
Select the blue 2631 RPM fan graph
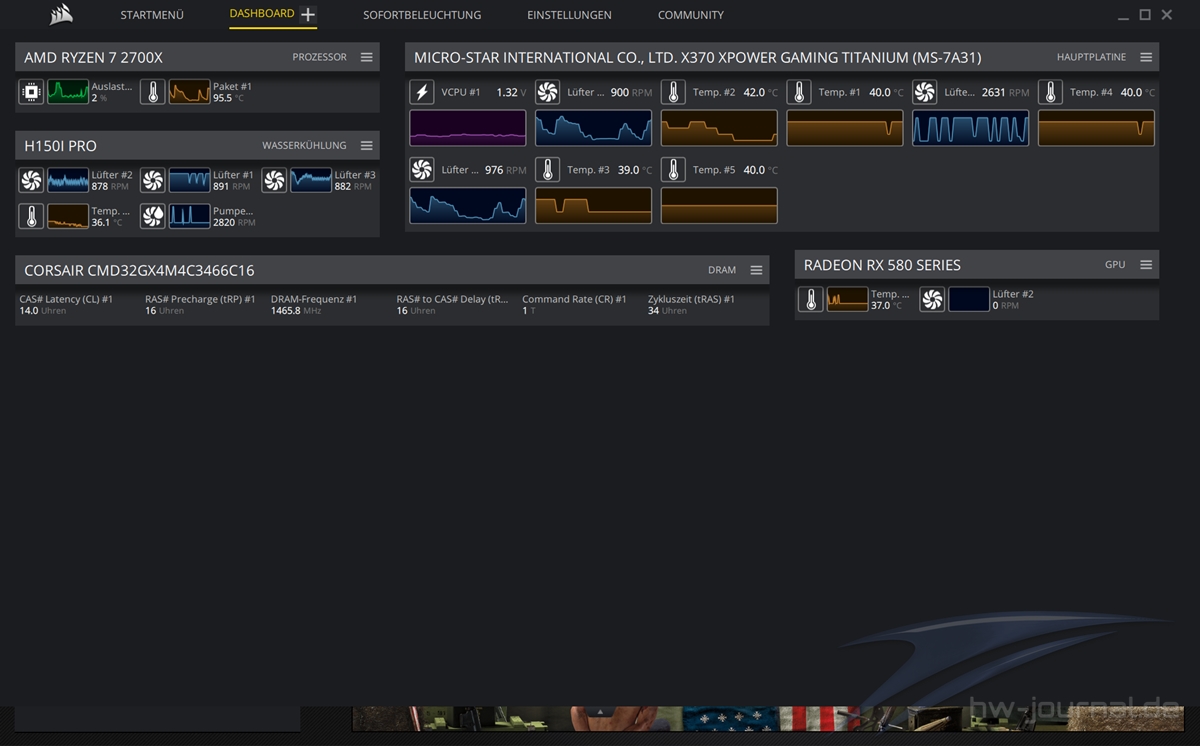click(970, 128)
